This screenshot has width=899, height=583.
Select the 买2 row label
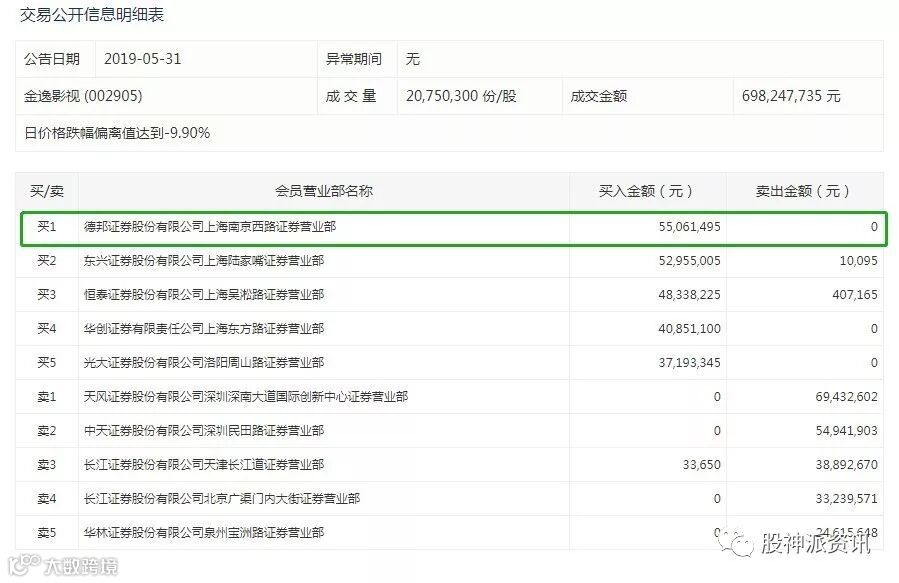pos(47,261)
